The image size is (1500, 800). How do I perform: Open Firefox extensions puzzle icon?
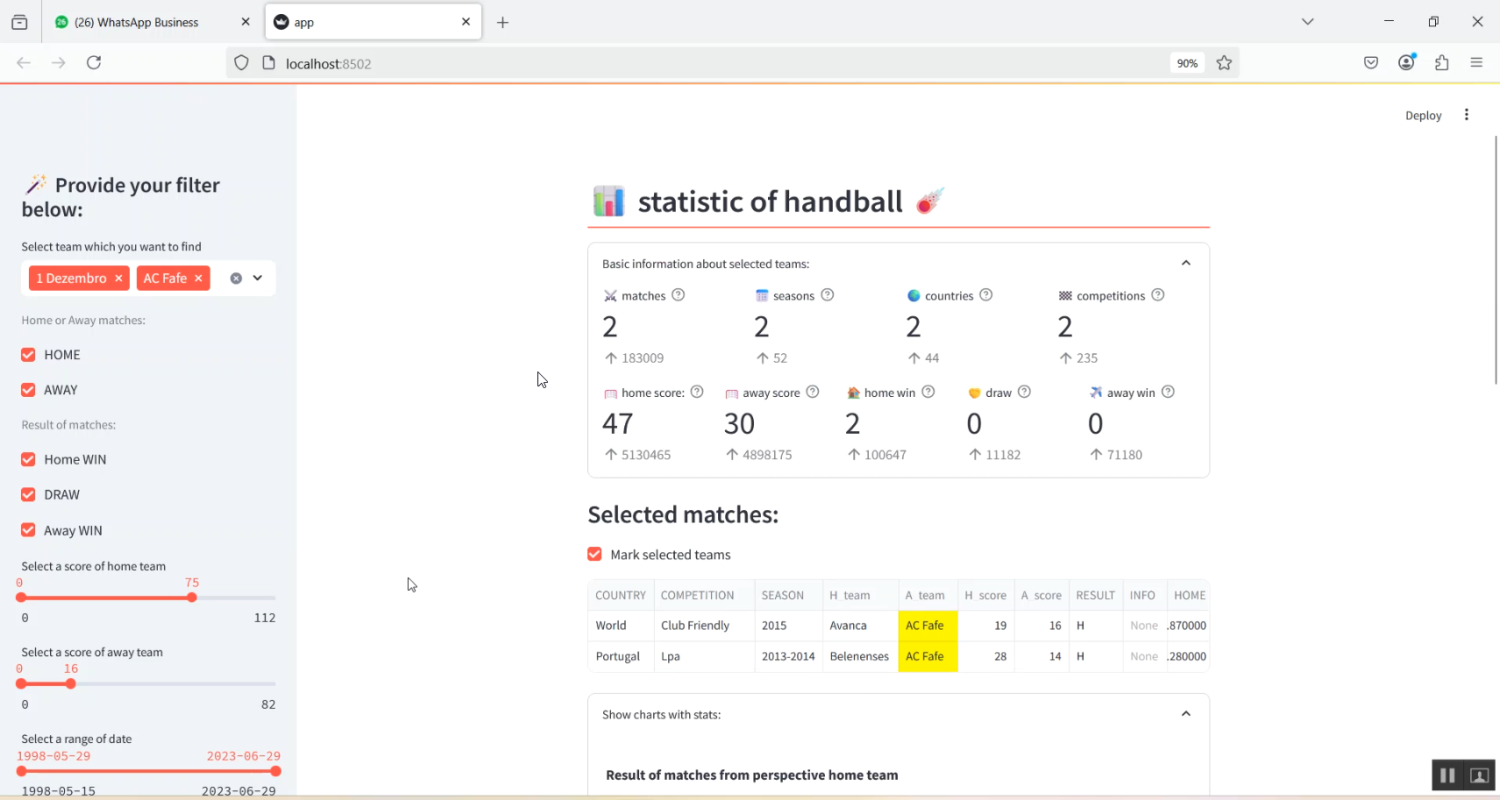click(x=1441, y=63)
